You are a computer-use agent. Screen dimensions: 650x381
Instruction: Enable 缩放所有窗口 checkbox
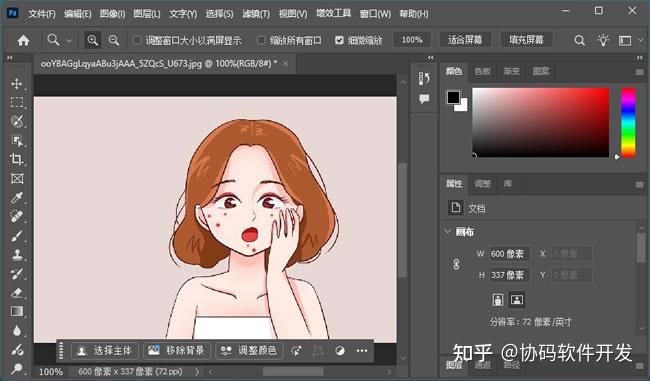click(261, 40)
